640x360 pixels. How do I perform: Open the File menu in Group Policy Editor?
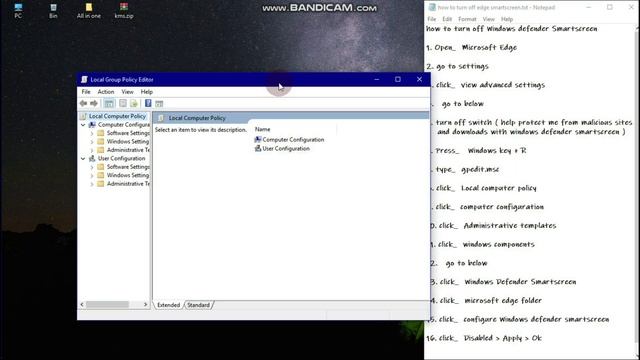(x=86, y=92)
